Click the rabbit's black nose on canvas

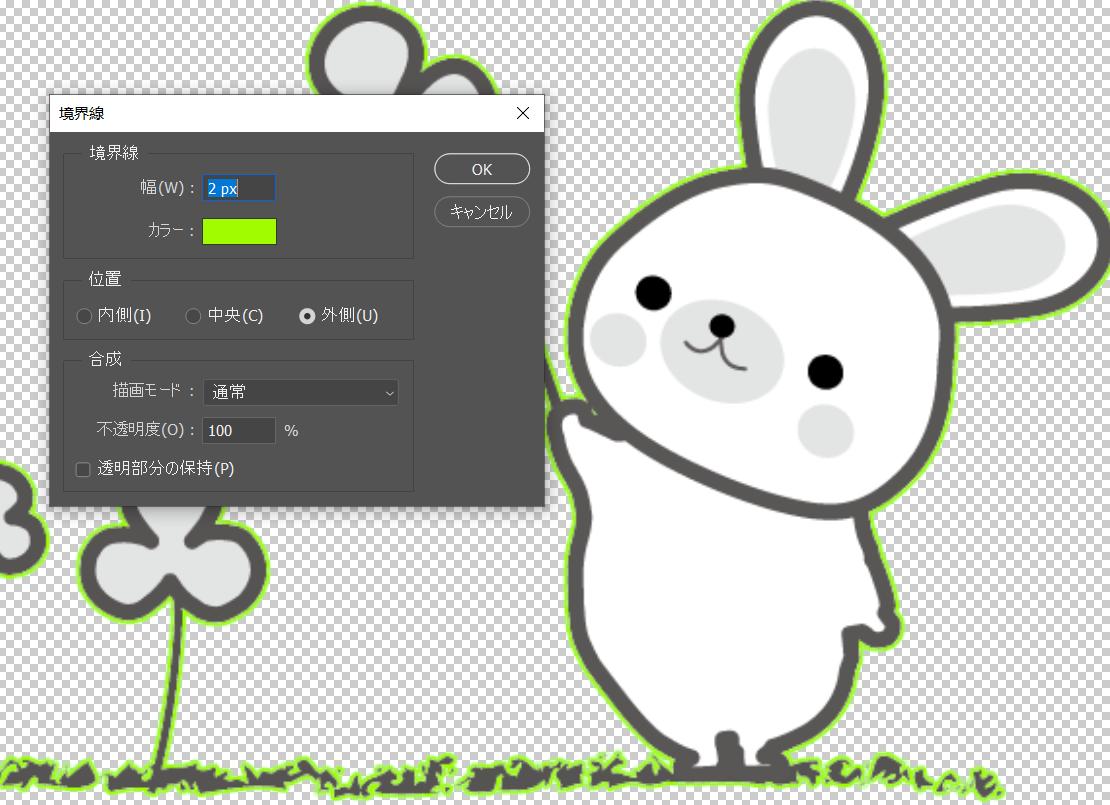tap(721, 325)
